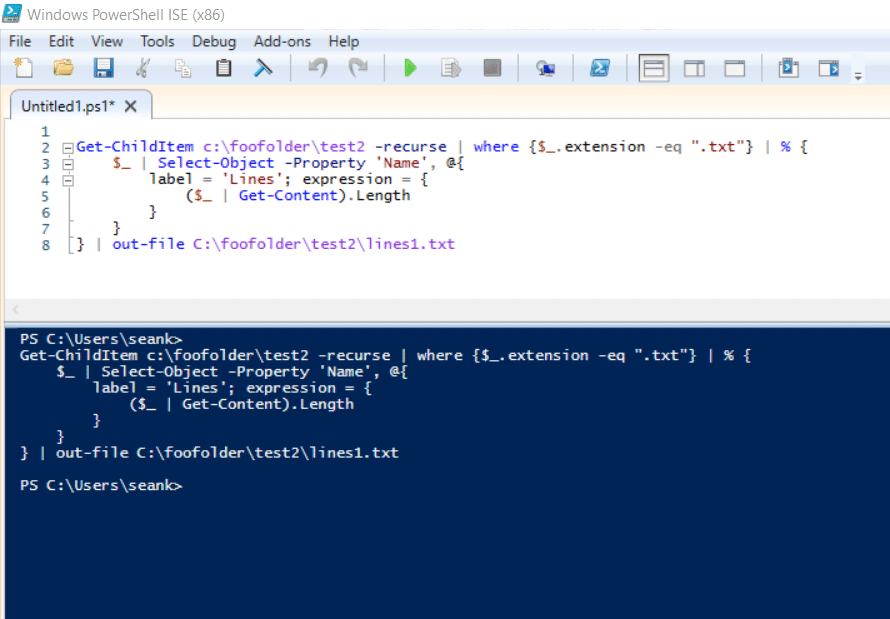Click Get-ChildItem in the console output

click(78, 355)
